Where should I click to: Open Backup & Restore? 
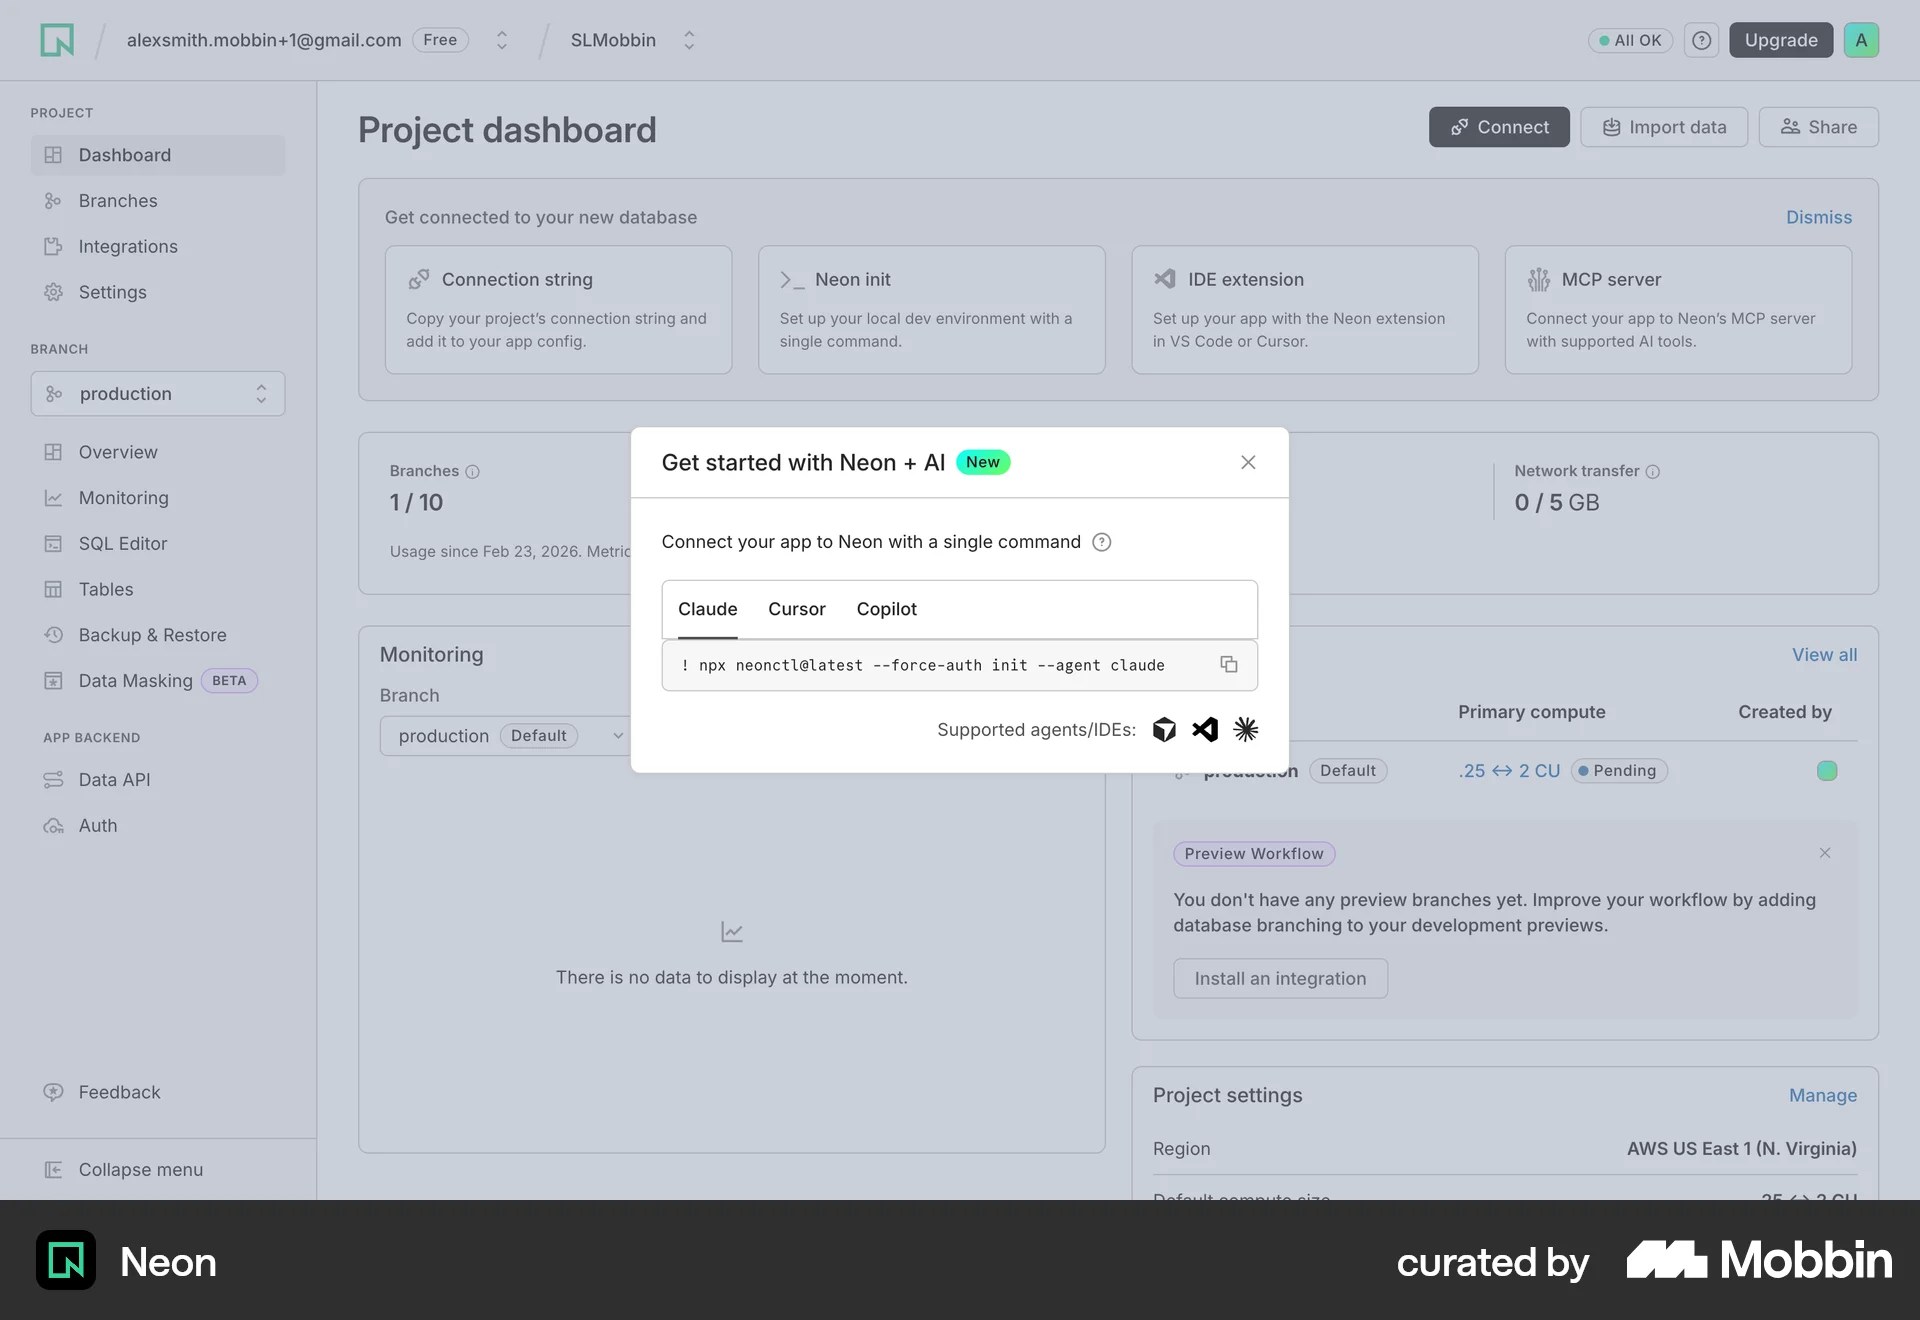pyautogui.click(x=158, y=636)
